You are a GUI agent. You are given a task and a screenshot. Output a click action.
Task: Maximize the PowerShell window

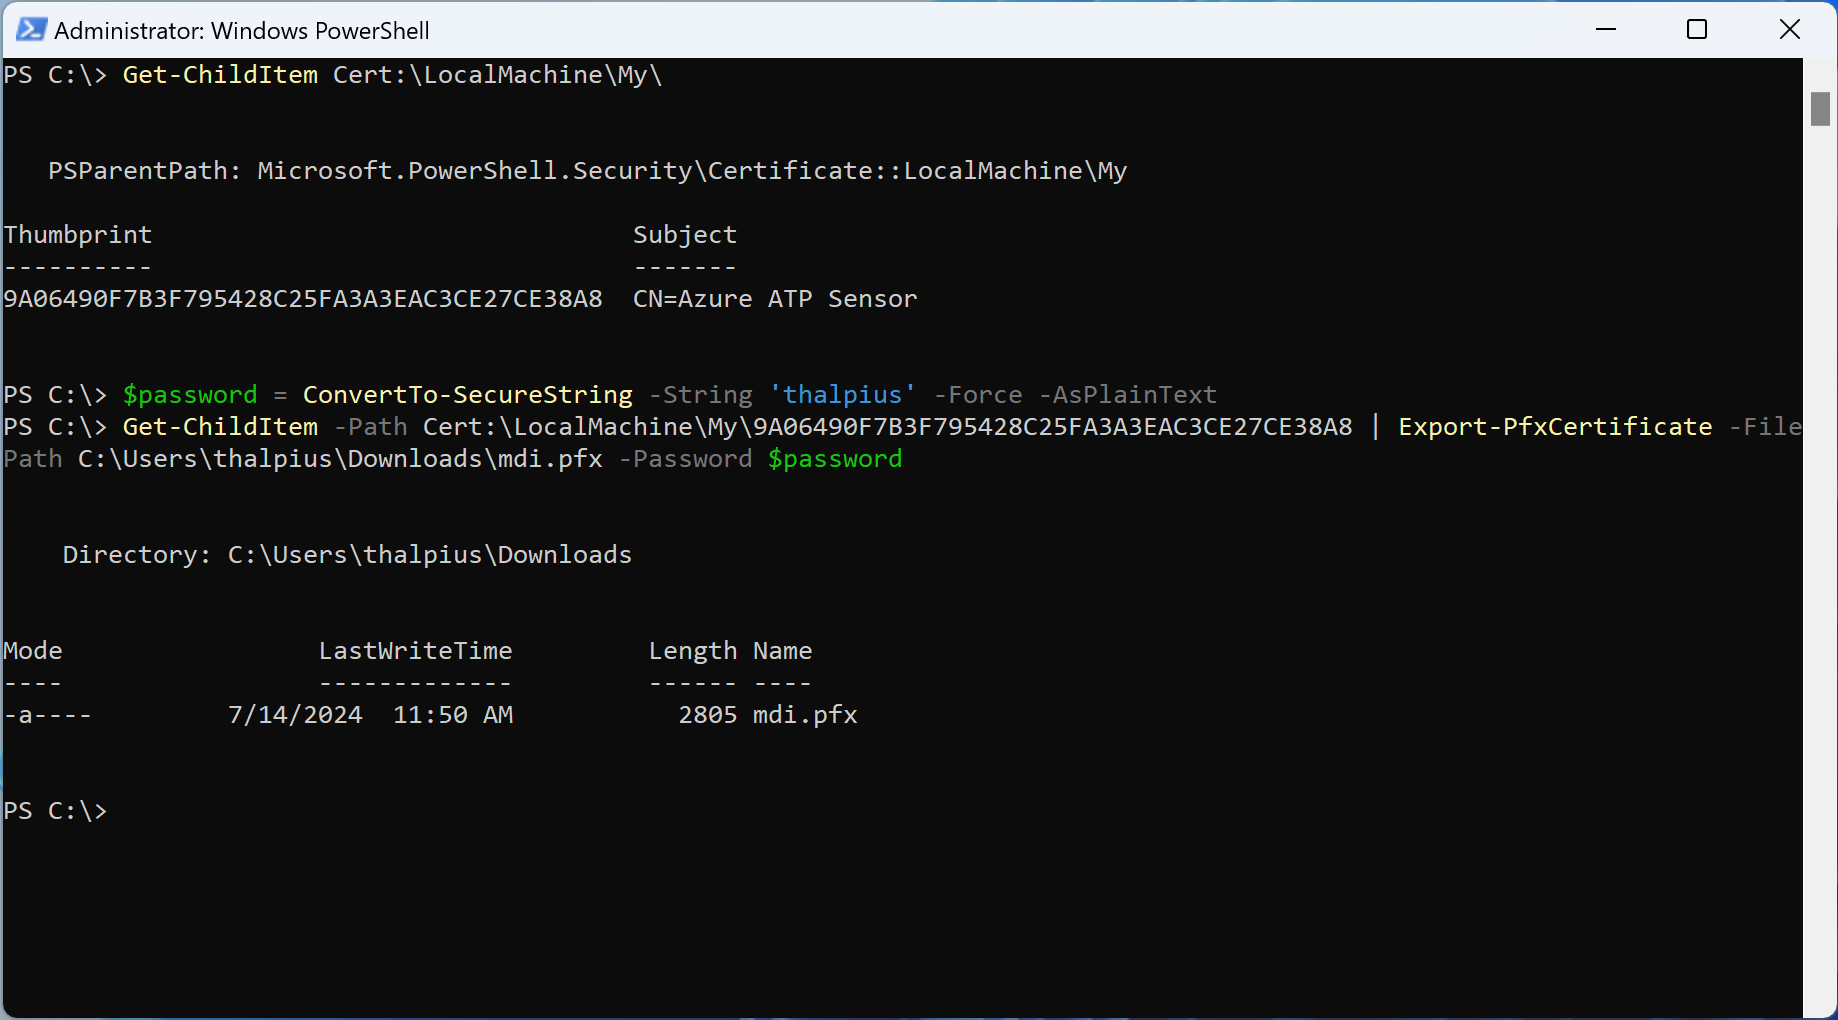[1697, 30]
